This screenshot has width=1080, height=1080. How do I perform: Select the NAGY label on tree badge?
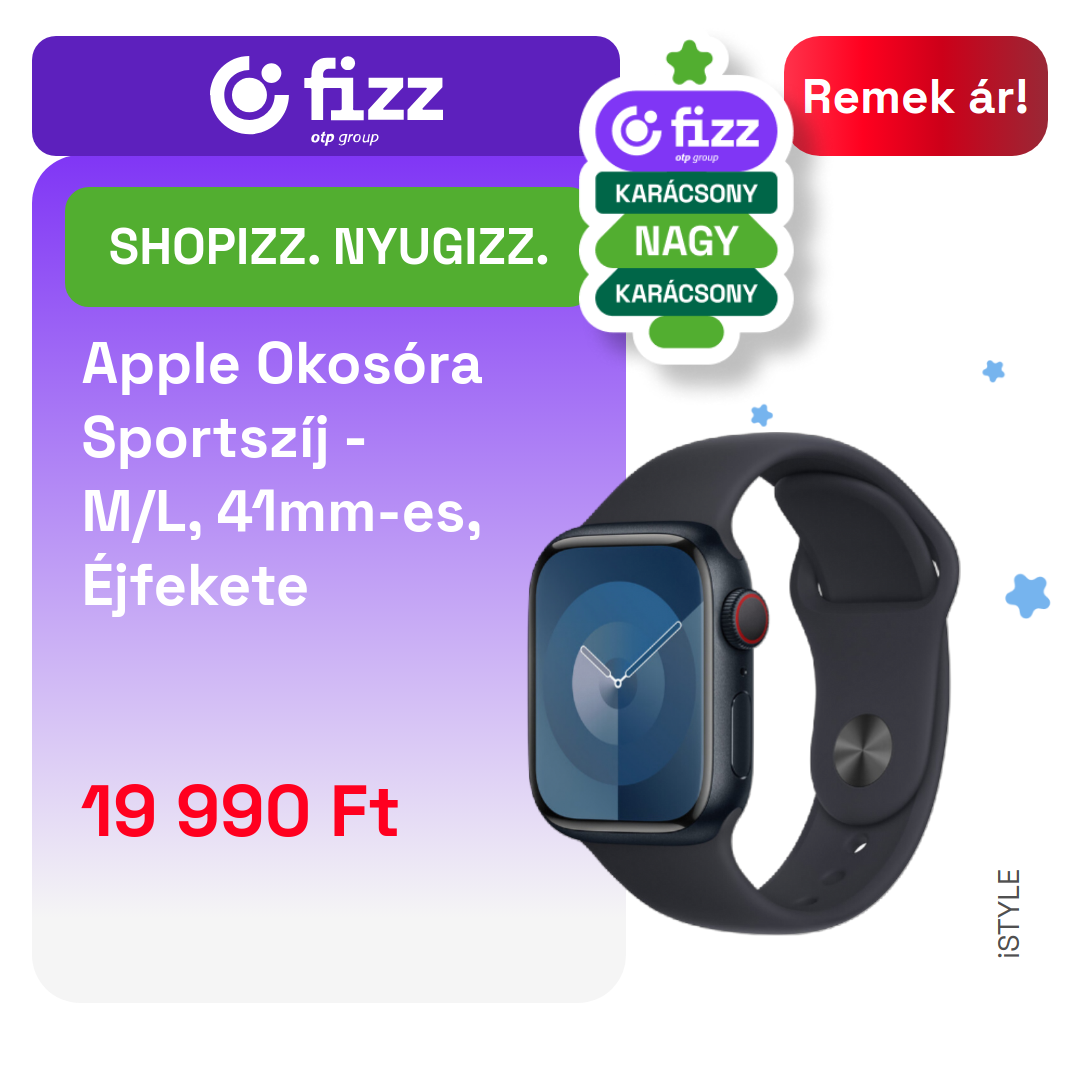686,241
